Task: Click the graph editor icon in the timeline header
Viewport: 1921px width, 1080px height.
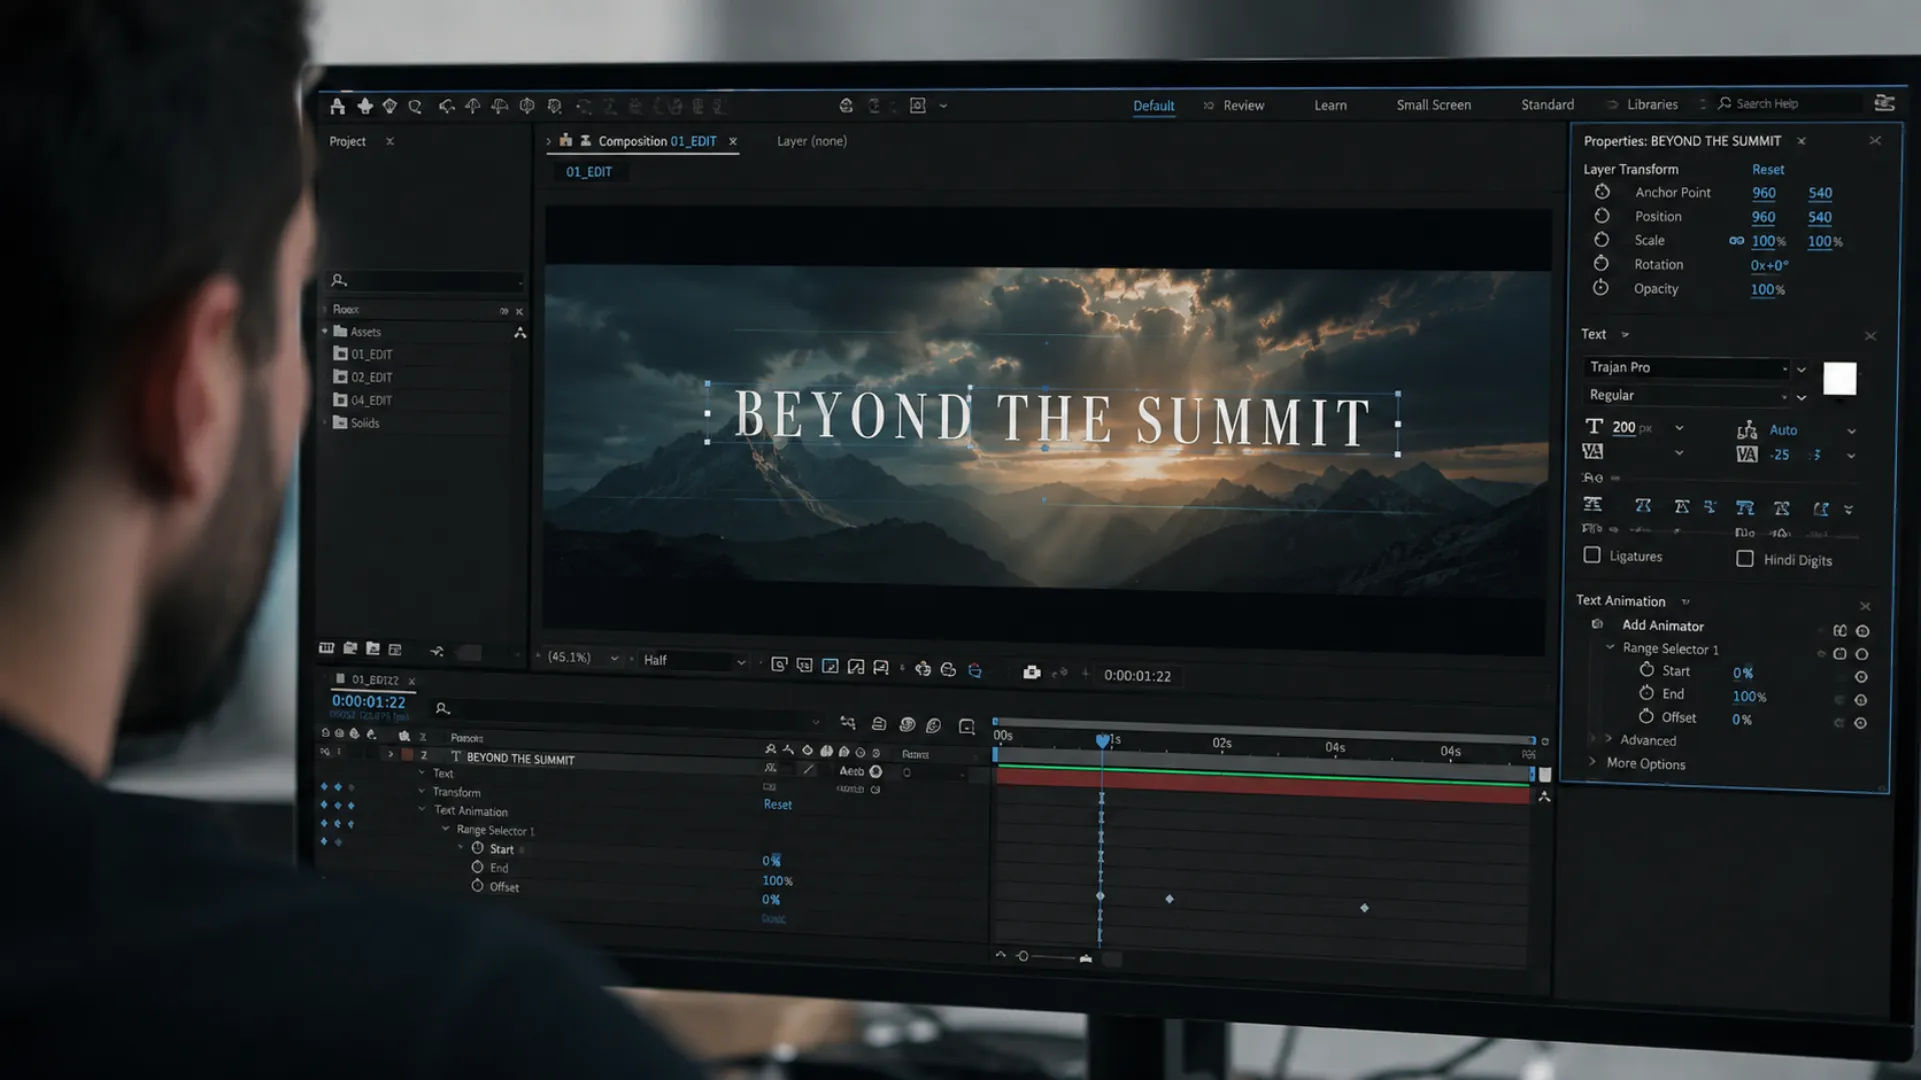Action: (x=966, y=726)
